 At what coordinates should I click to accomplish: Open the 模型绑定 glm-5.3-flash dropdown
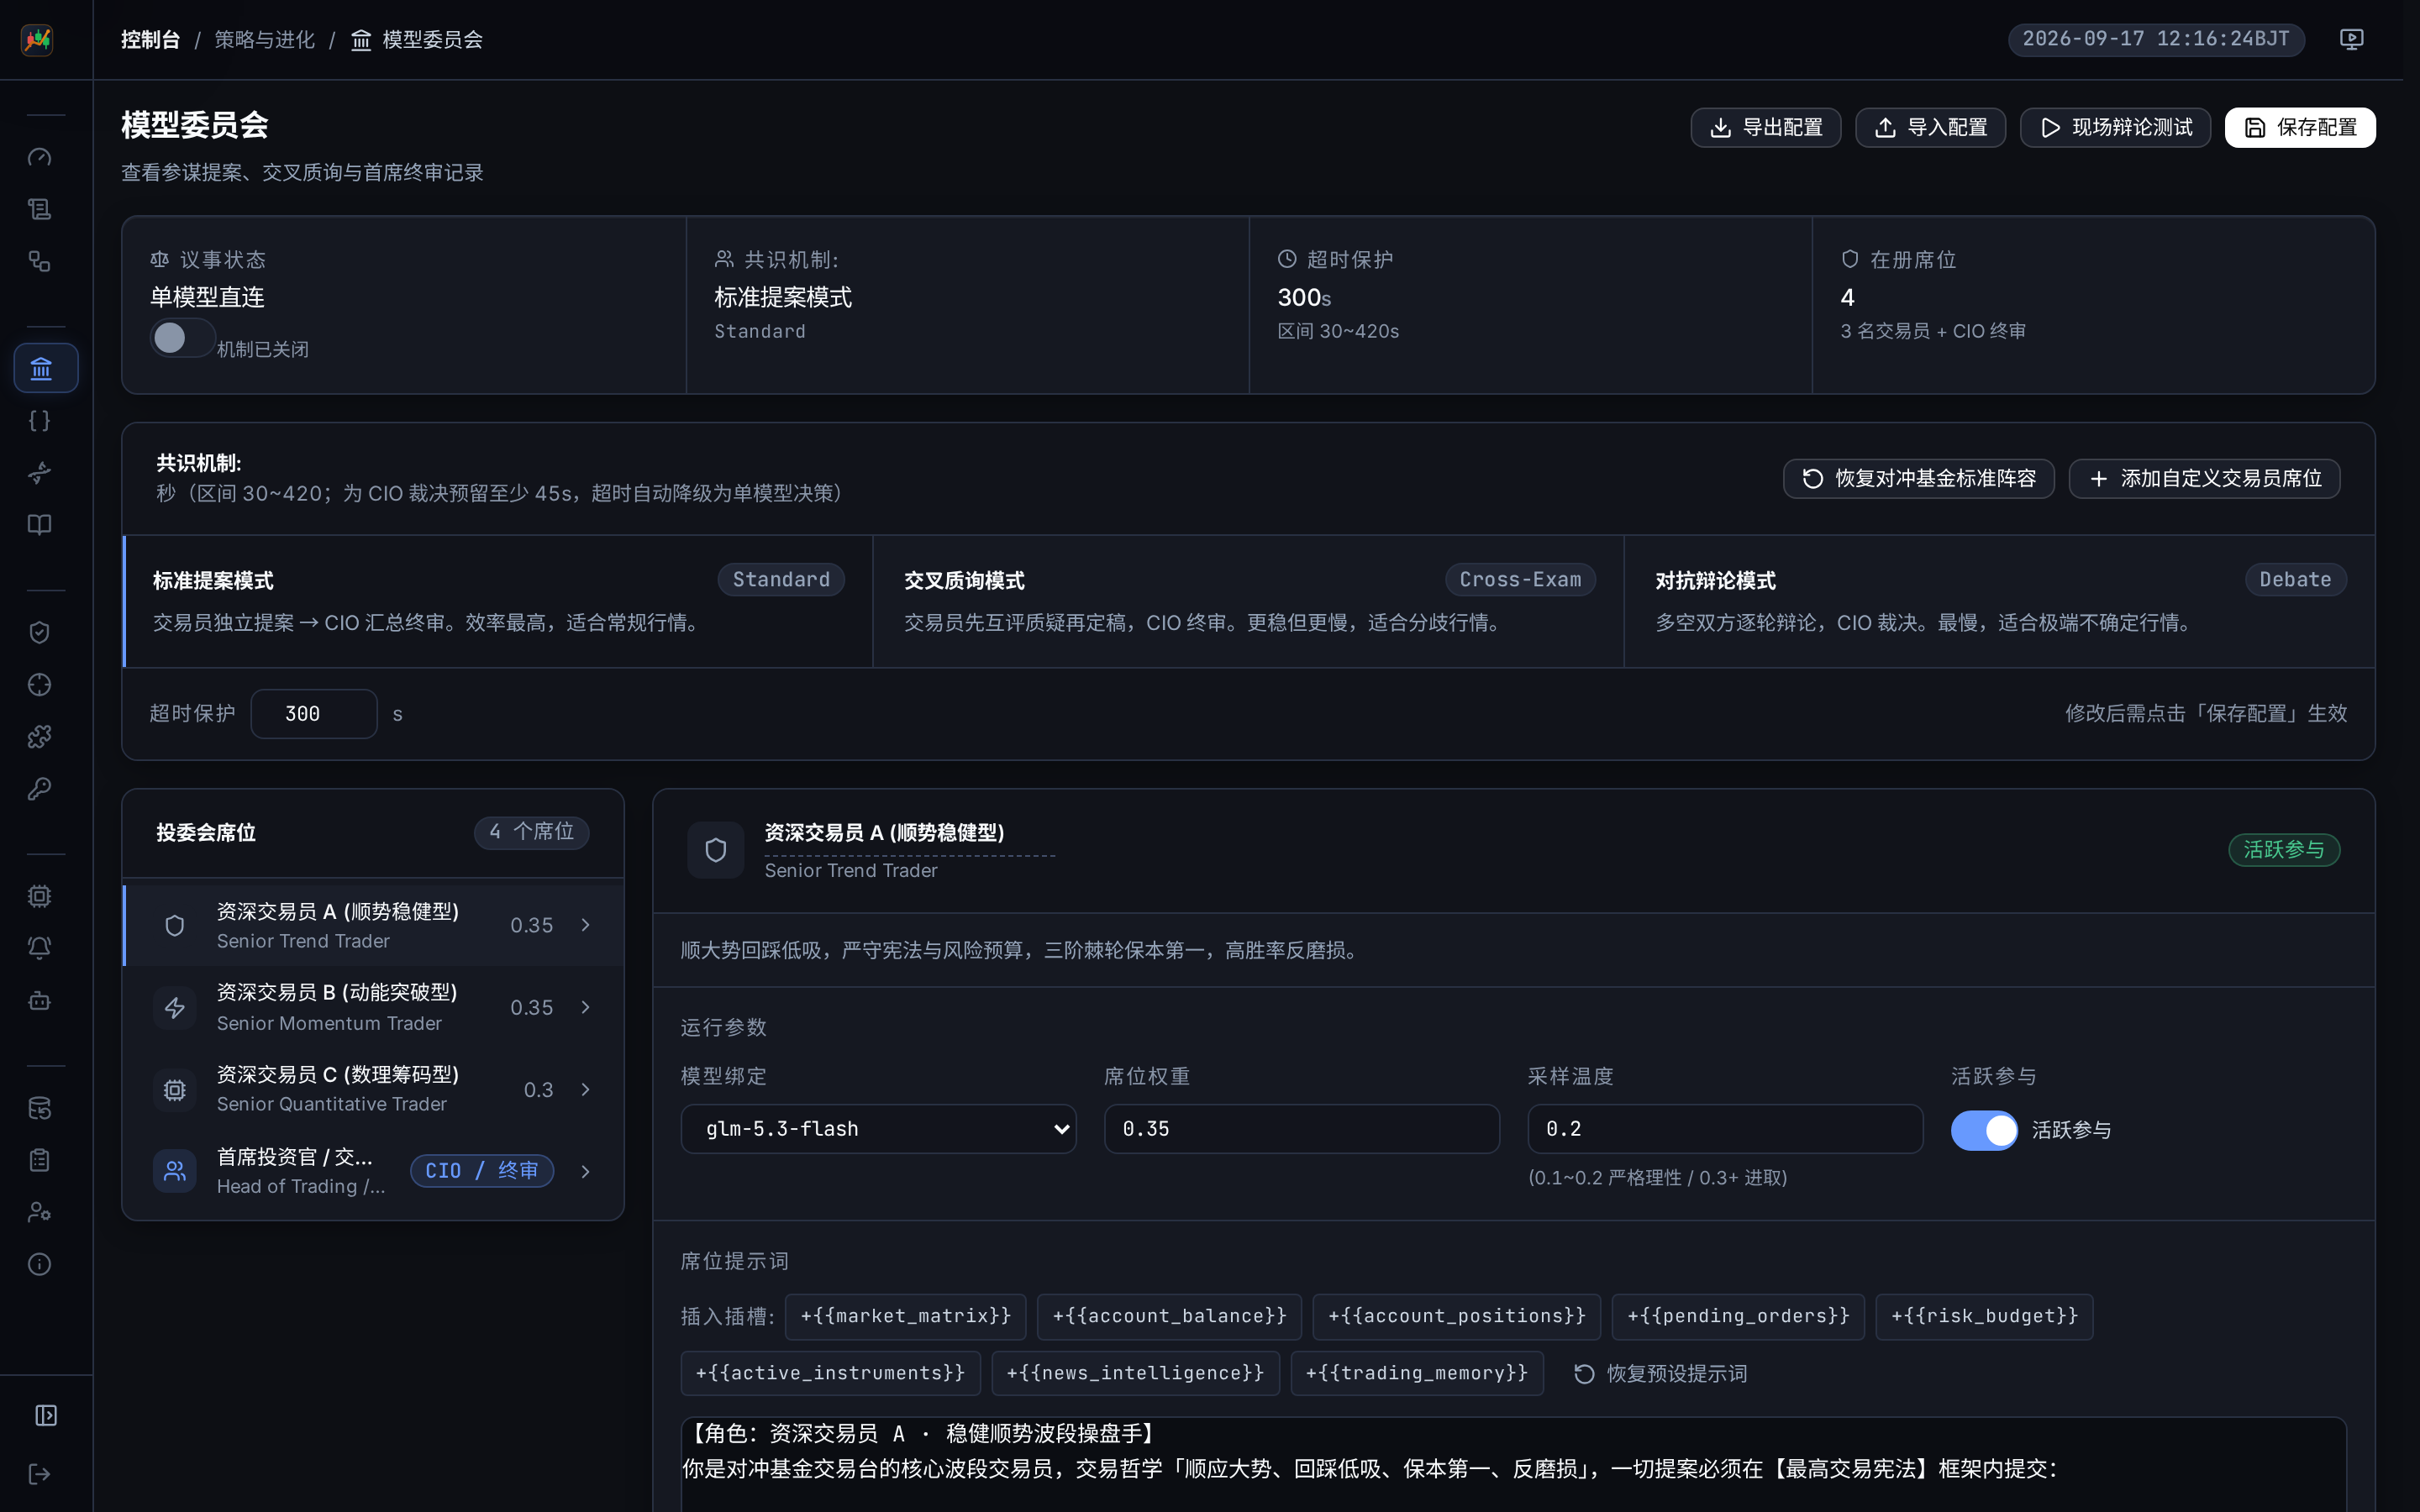(878, 1129)
